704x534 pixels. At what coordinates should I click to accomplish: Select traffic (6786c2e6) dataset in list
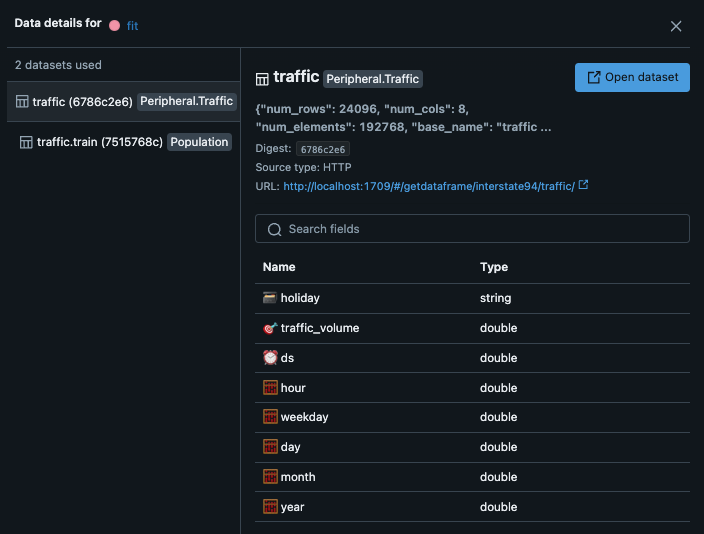(123, 102)
